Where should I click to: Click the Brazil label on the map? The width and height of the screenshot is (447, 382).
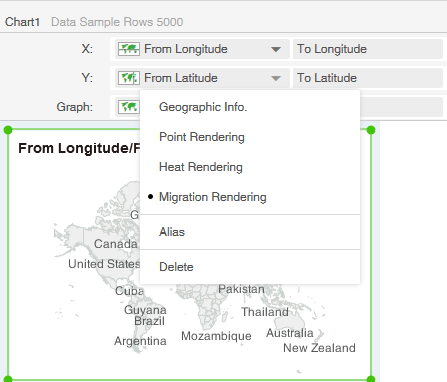coord(149,321)
